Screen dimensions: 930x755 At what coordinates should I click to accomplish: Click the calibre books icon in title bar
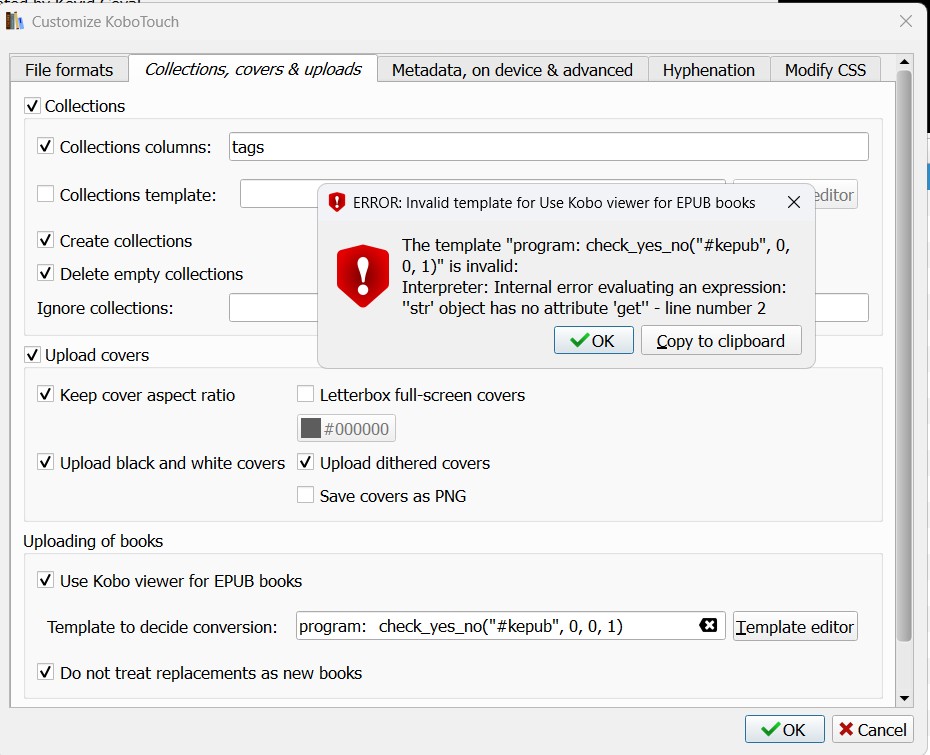click(14, 20)
